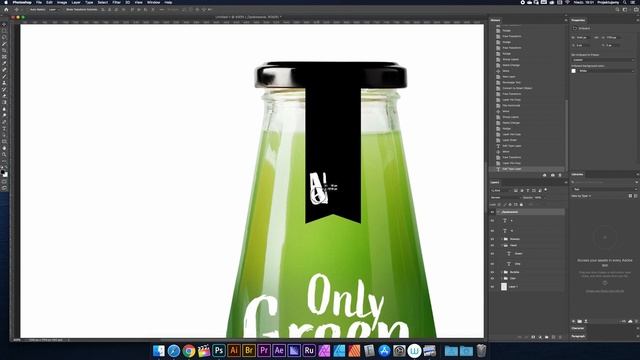640x360 pixels.
Task: Select the Lasso tool
Action: click(x=4, y=37)
